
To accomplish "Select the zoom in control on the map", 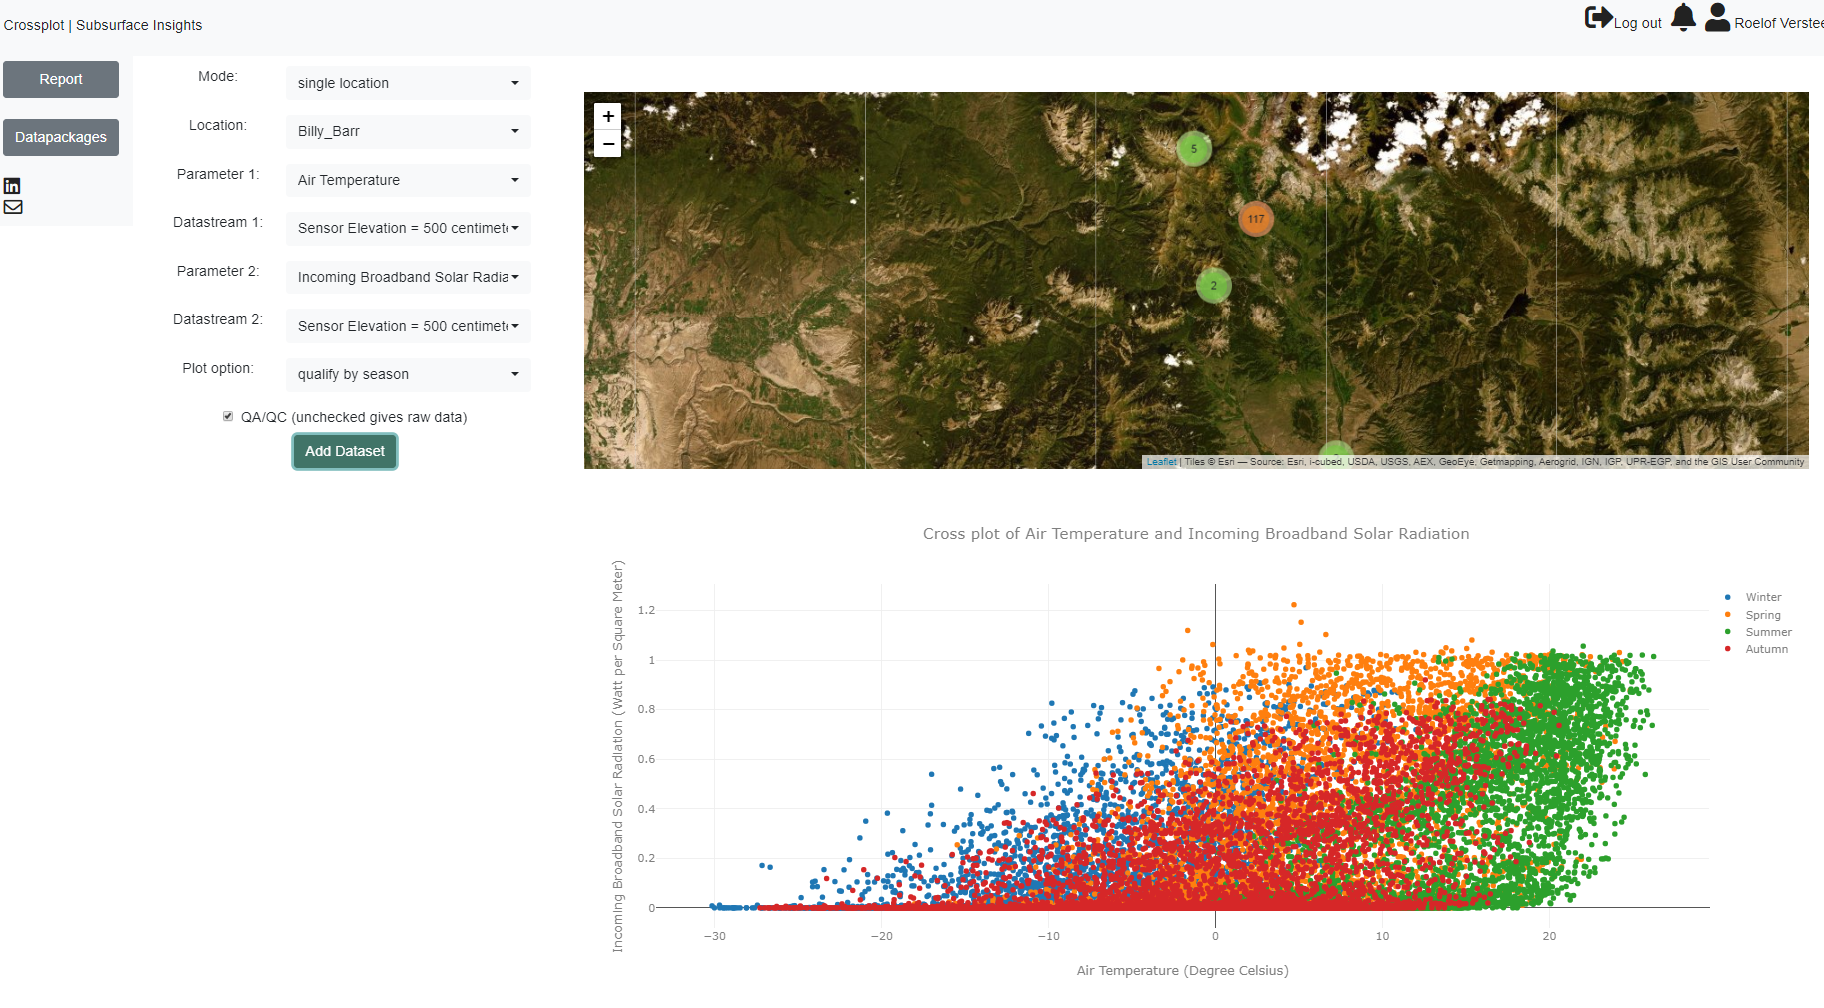I will click(x=608, y=116).
